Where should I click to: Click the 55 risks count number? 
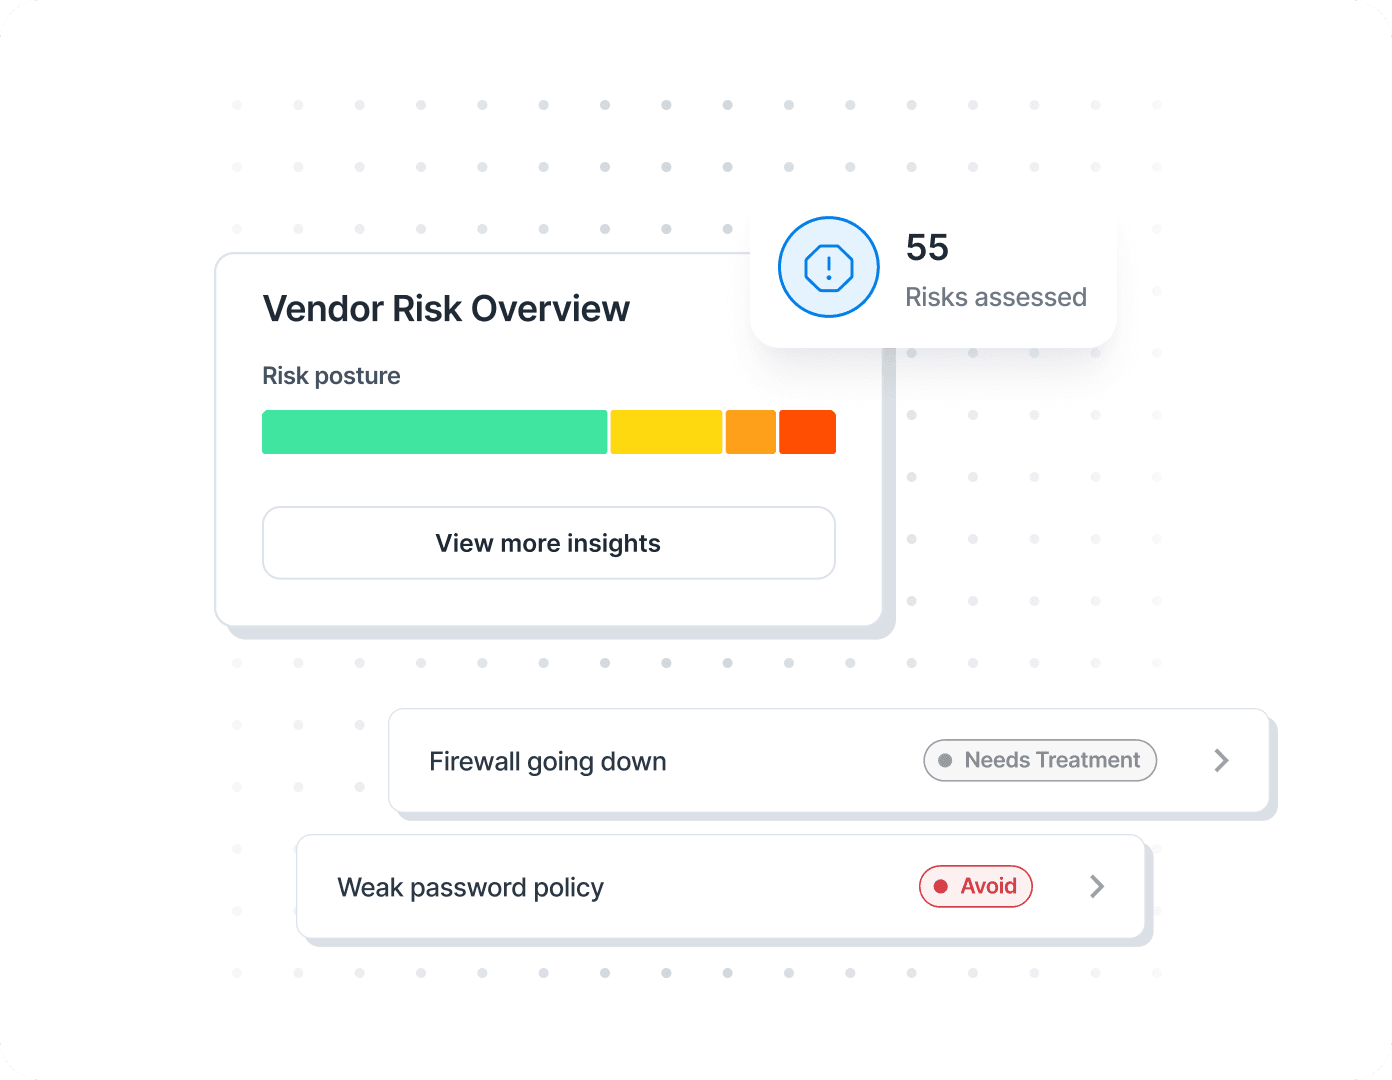tap(927, 248)
